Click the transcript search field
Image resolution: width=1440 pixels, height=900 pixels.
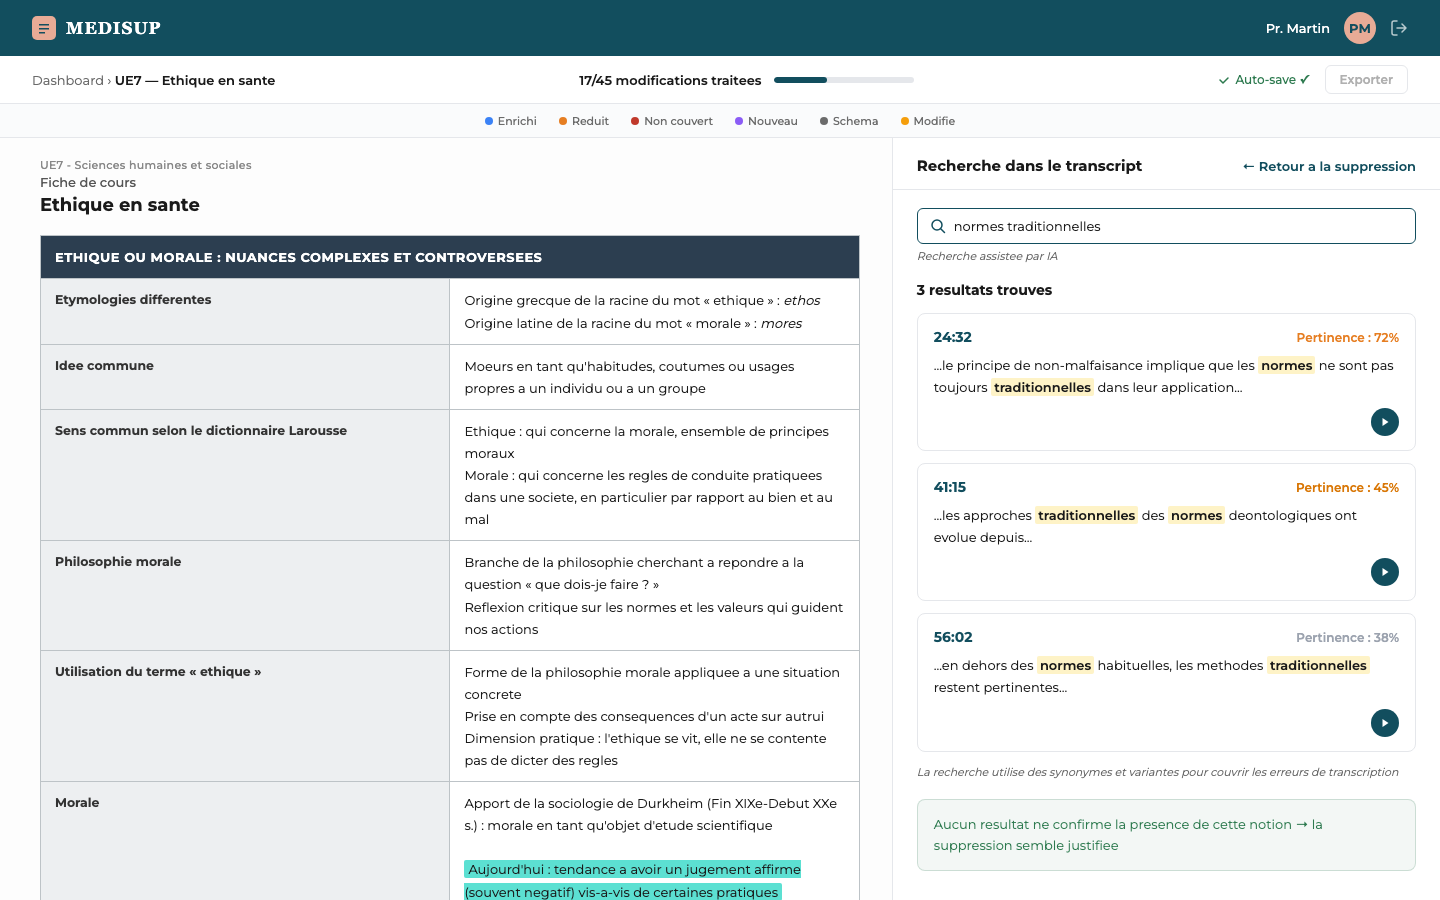[1166, 226]
